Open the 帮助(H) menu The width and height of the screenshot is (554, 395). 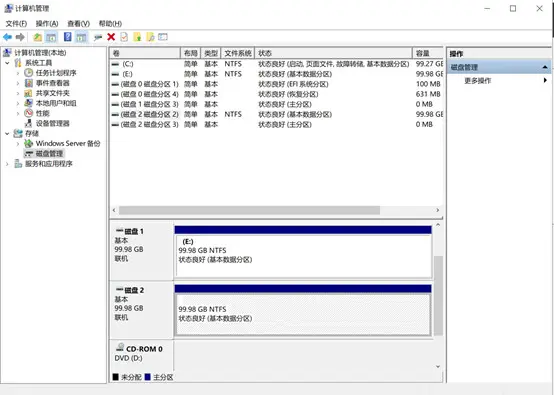pyautogui.click(x=110, y=24)
